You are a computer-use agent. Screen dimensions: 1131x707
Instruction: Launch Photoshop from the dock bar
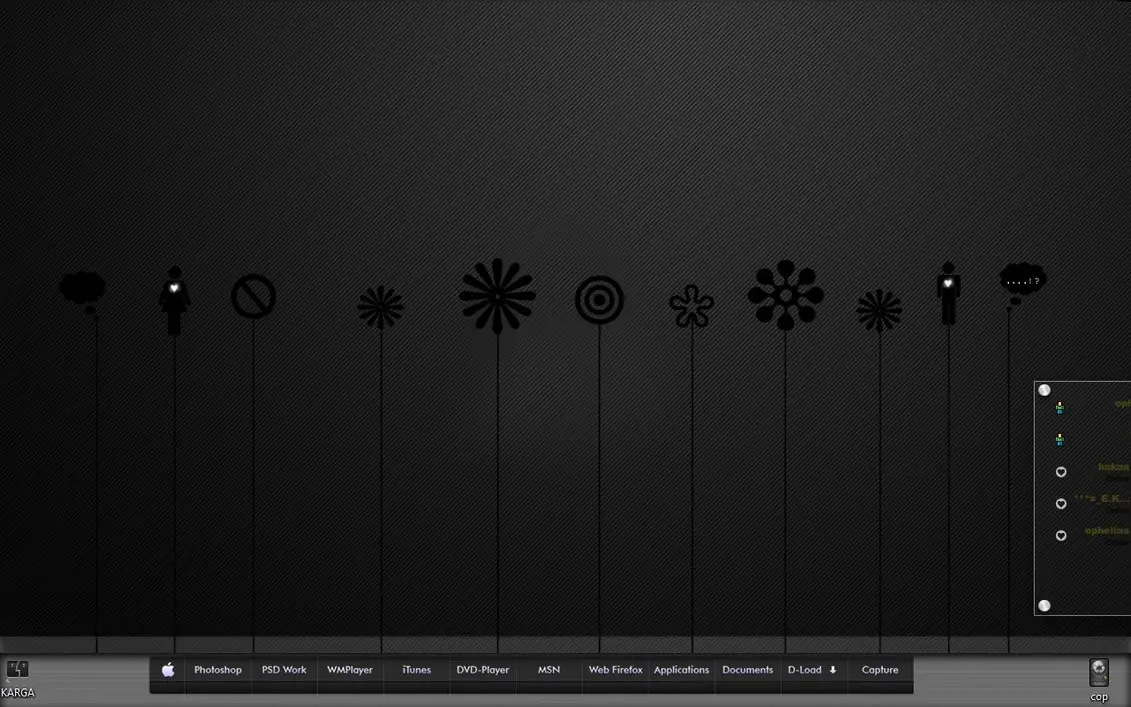click(x=218, y=669)
